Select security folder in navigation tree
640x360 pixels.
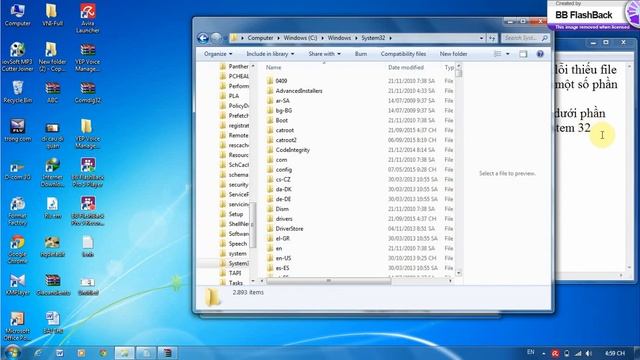[238, 184]
